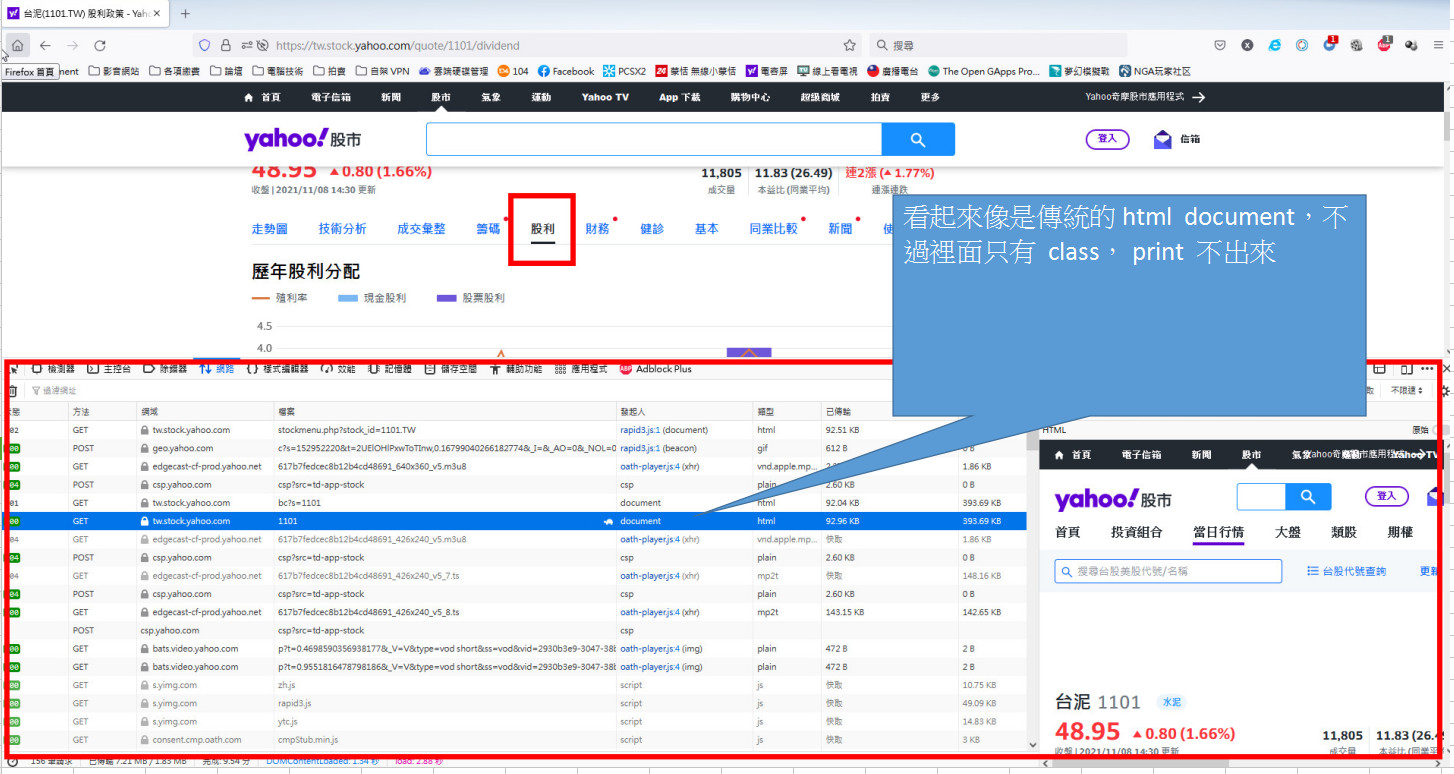
Task: Switch to the 同業比較 stock tab
Action: click(x=774, y=229)
